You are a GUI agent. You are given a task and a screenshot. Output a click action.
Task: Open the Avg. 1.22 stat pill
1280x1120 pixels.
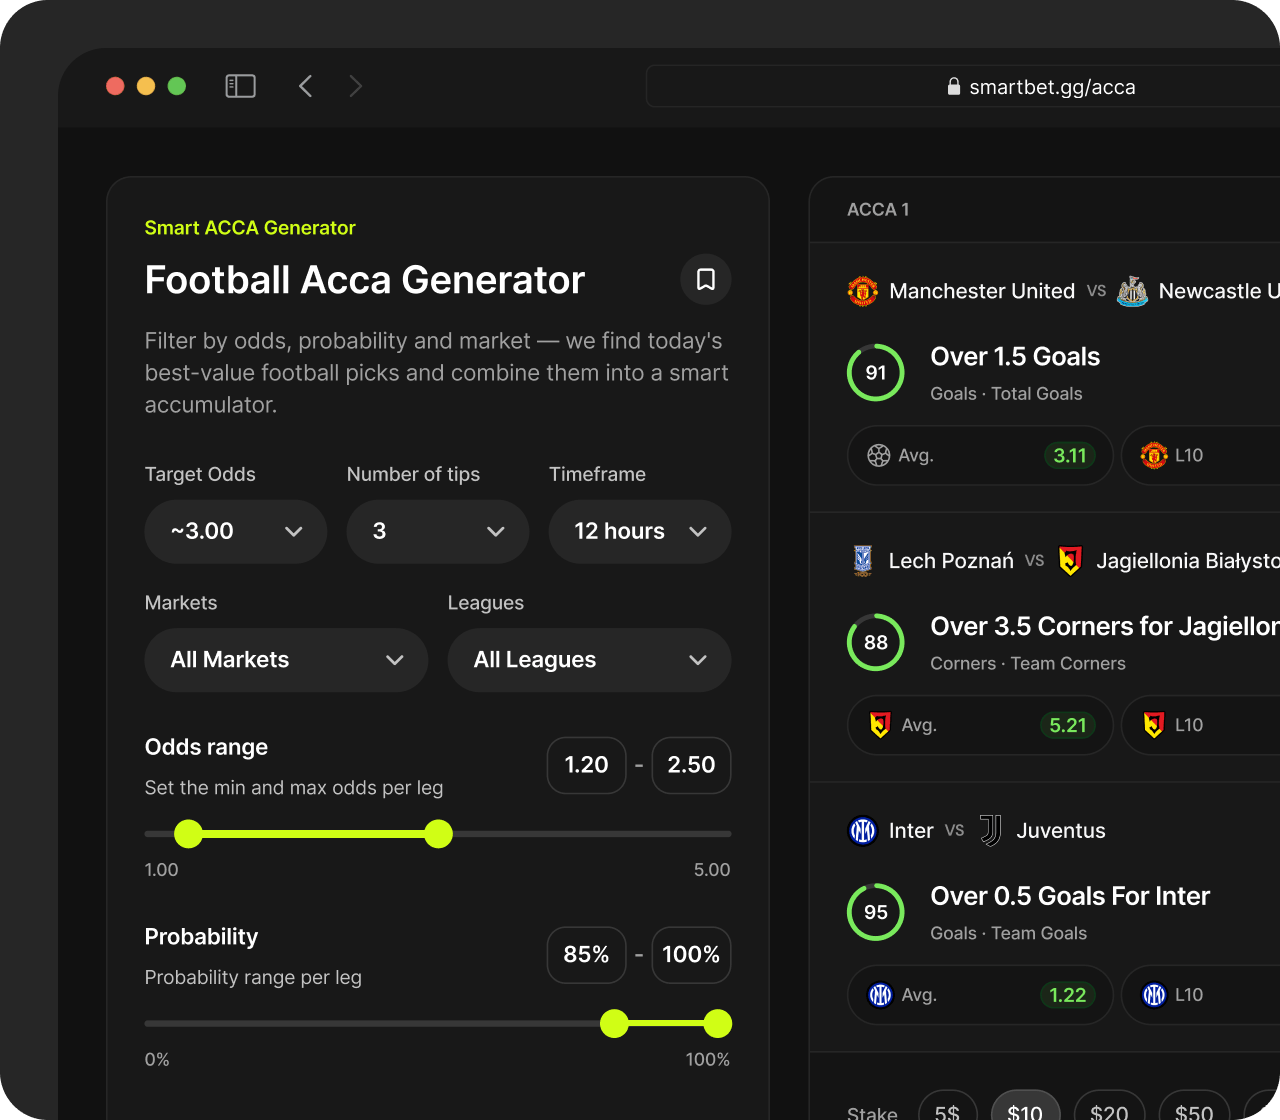pyautogui.click(x=980, y=995)
